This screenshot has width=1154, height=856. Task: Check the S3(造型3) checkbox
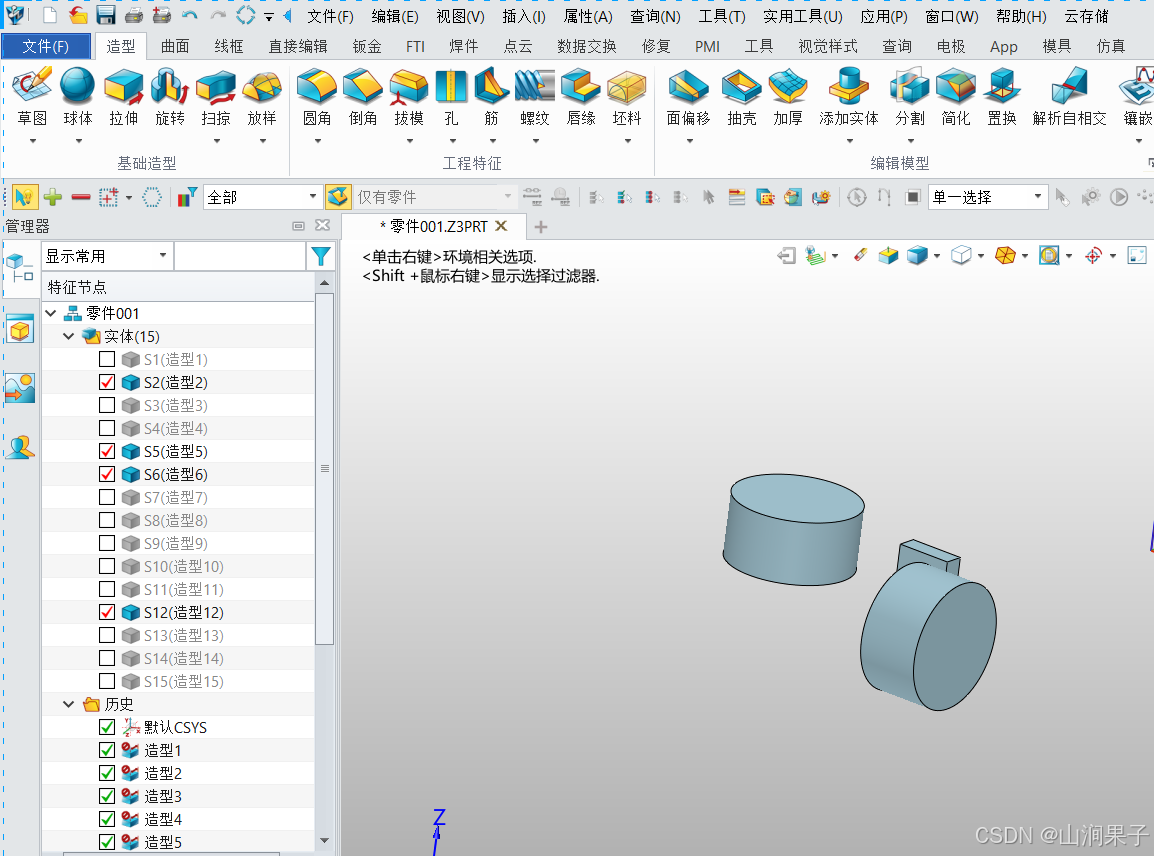tap(107, 405)
